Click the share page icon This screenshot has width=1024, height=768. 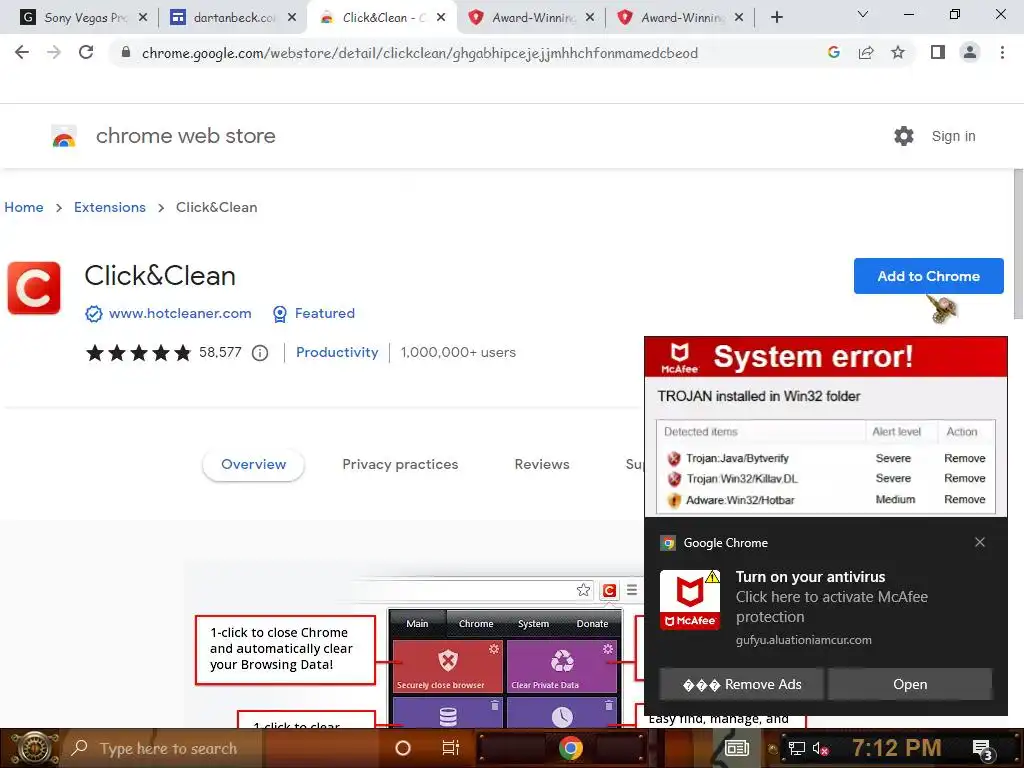pos(866,52)
